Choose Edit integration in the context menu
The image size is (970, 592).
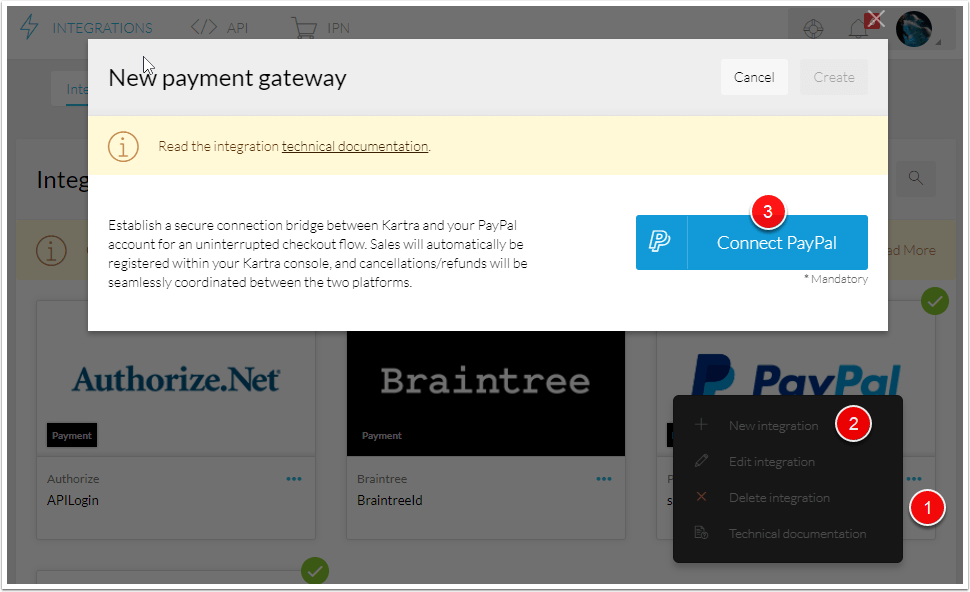(x=771, y=462)
